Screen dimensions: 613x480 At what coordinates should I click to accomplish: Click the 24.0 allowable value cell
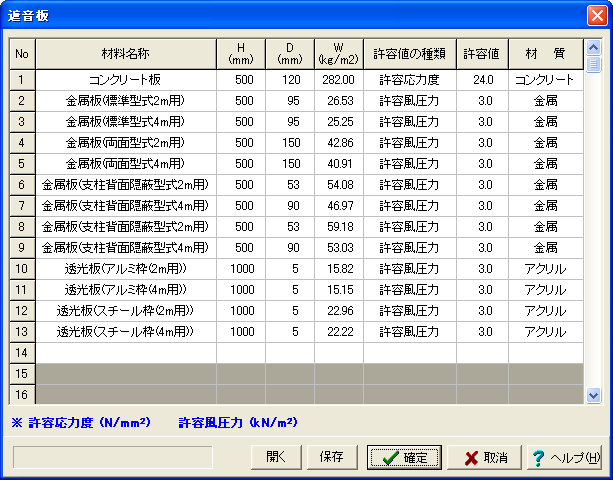[482, 80]
